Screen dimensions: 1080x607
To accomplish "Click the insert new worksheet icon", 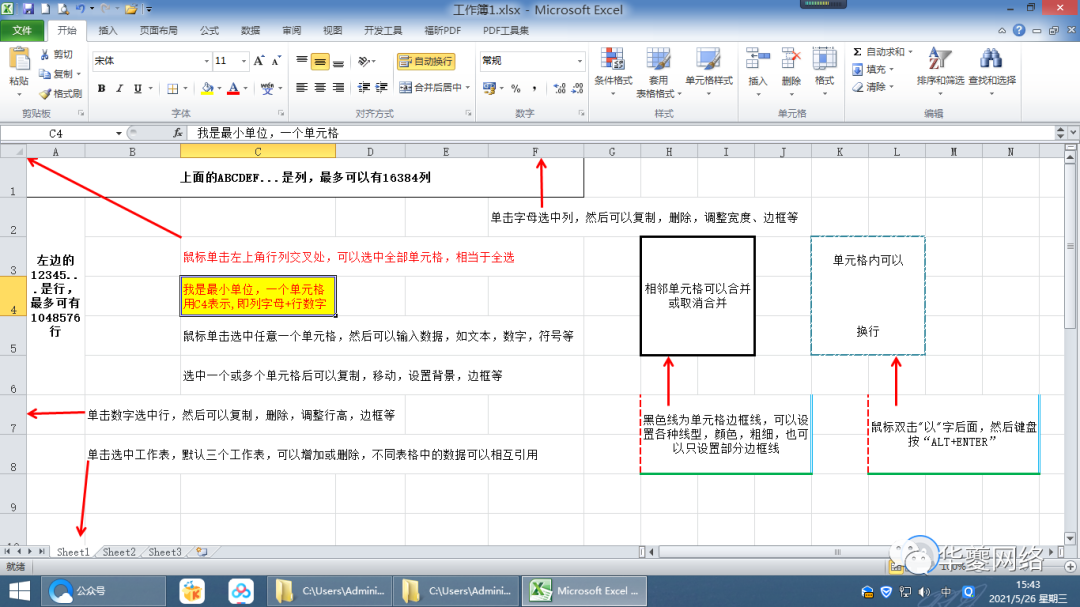I will pos(202,552).
